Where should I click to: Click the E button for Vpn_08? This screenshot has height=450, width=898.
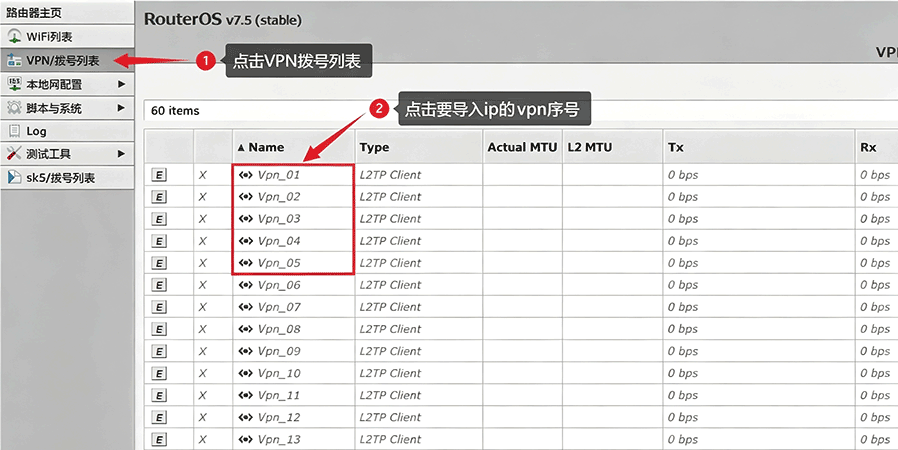tap(159, 329)
